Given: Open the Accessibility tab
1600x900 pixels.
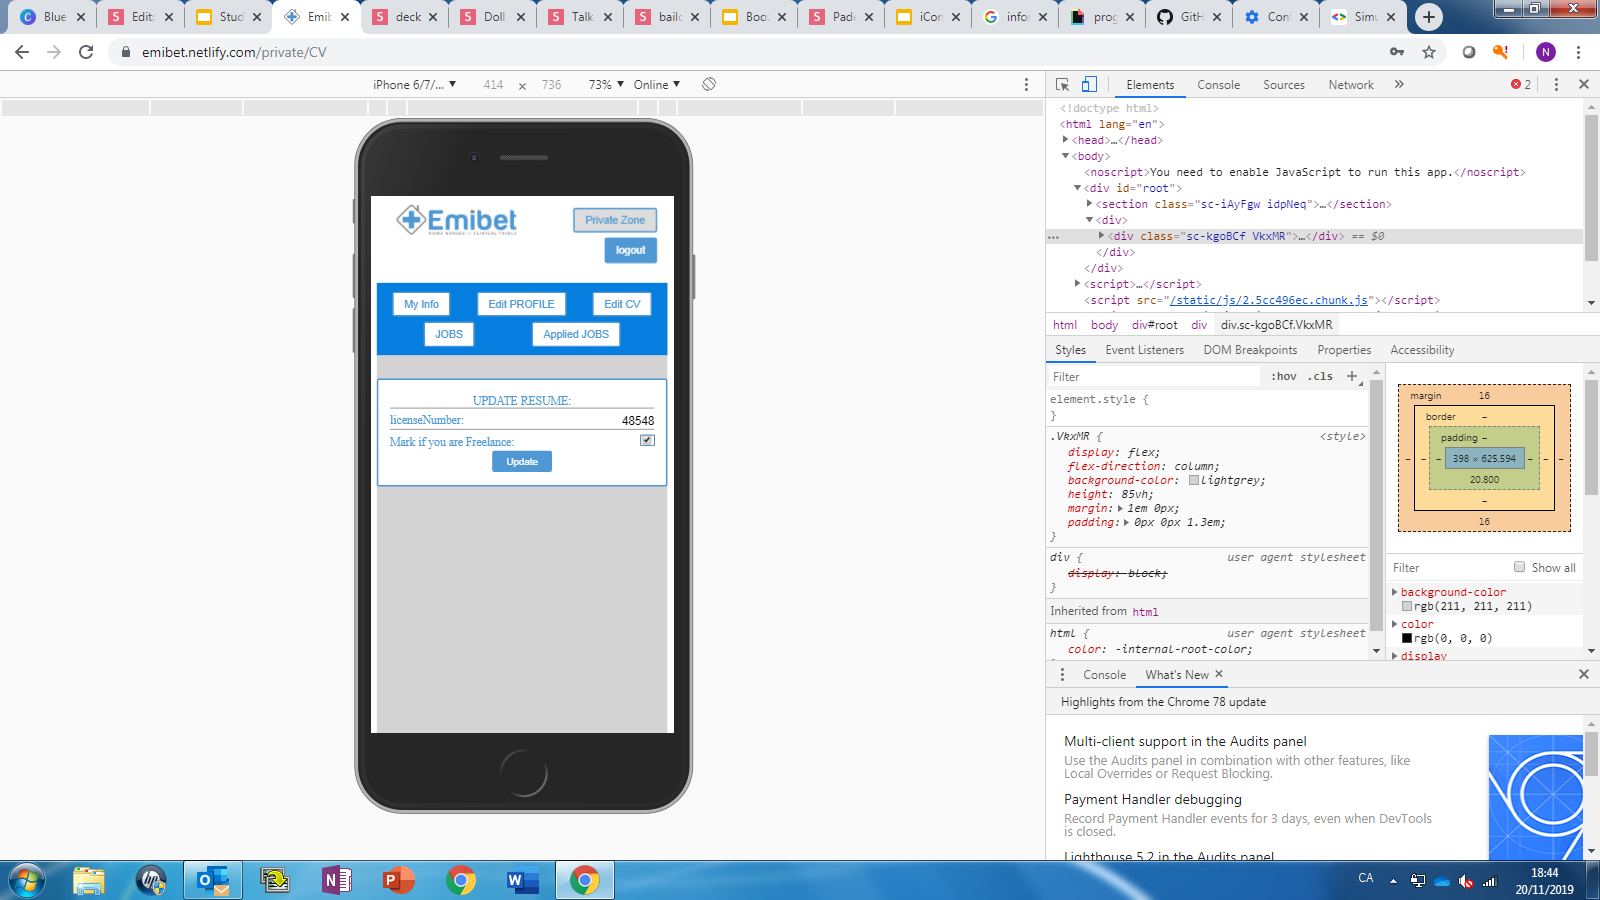Looking at the screenshot, I should [x=1422, y=350].
